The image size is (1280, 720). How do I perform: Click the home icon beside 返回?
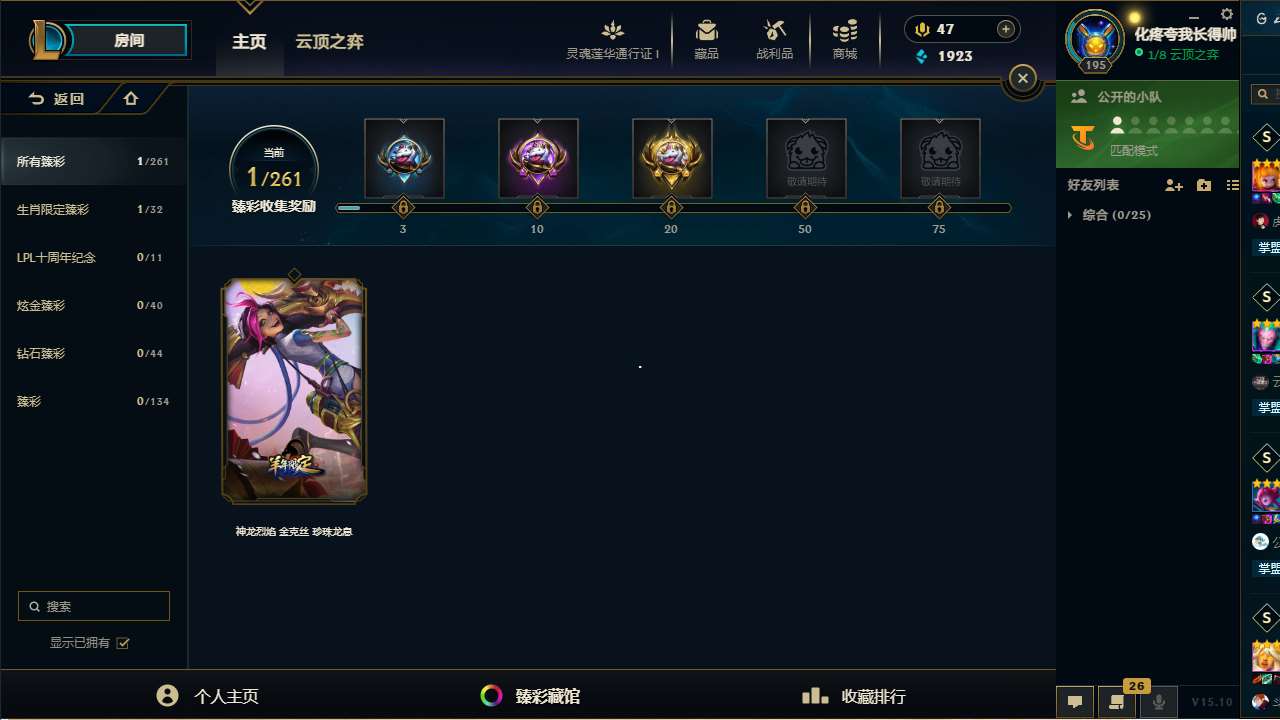tap(131, 98)
